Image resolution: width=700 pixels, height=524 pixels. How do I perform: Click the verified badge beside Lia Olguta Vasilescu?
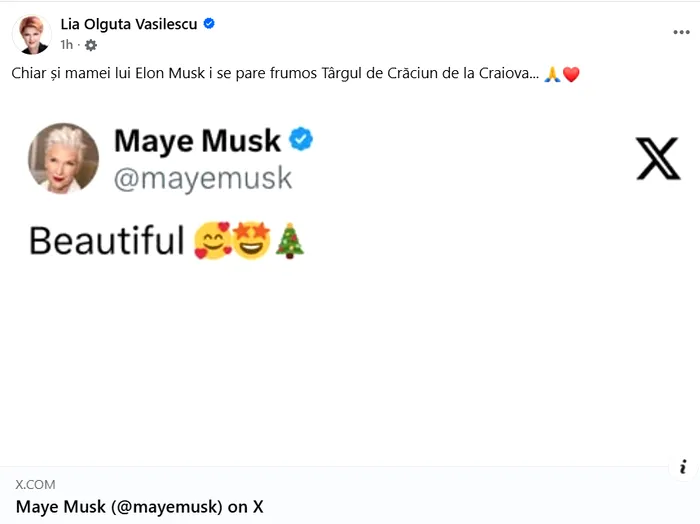pos(209,24)
